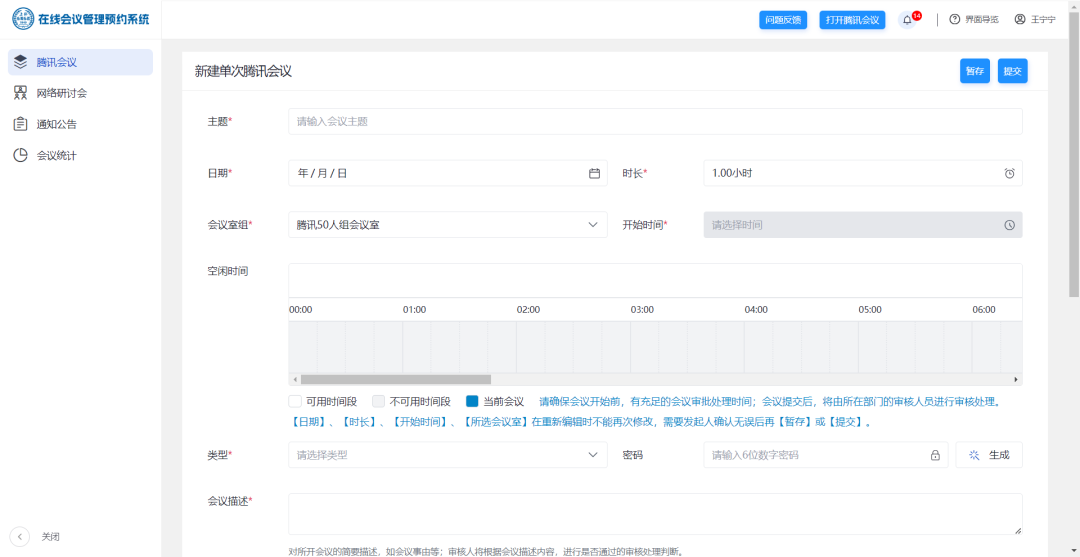
Task: Click the 生成 password button
Action: coord(989,455)
